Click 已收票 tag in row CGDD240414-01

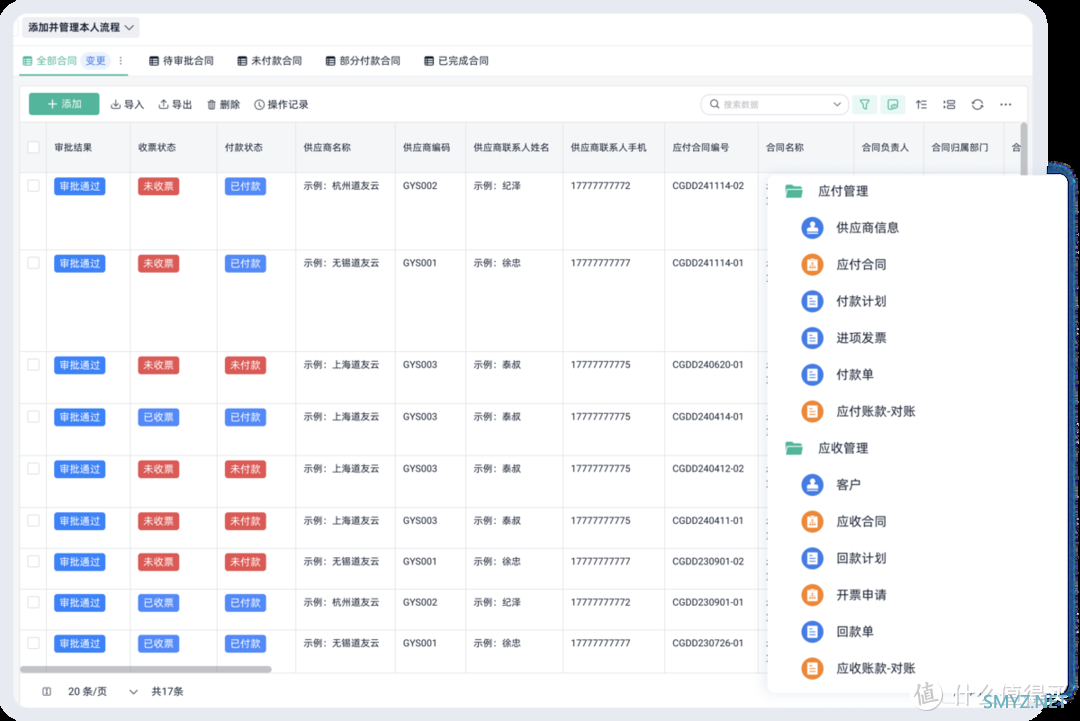(158, 417)
